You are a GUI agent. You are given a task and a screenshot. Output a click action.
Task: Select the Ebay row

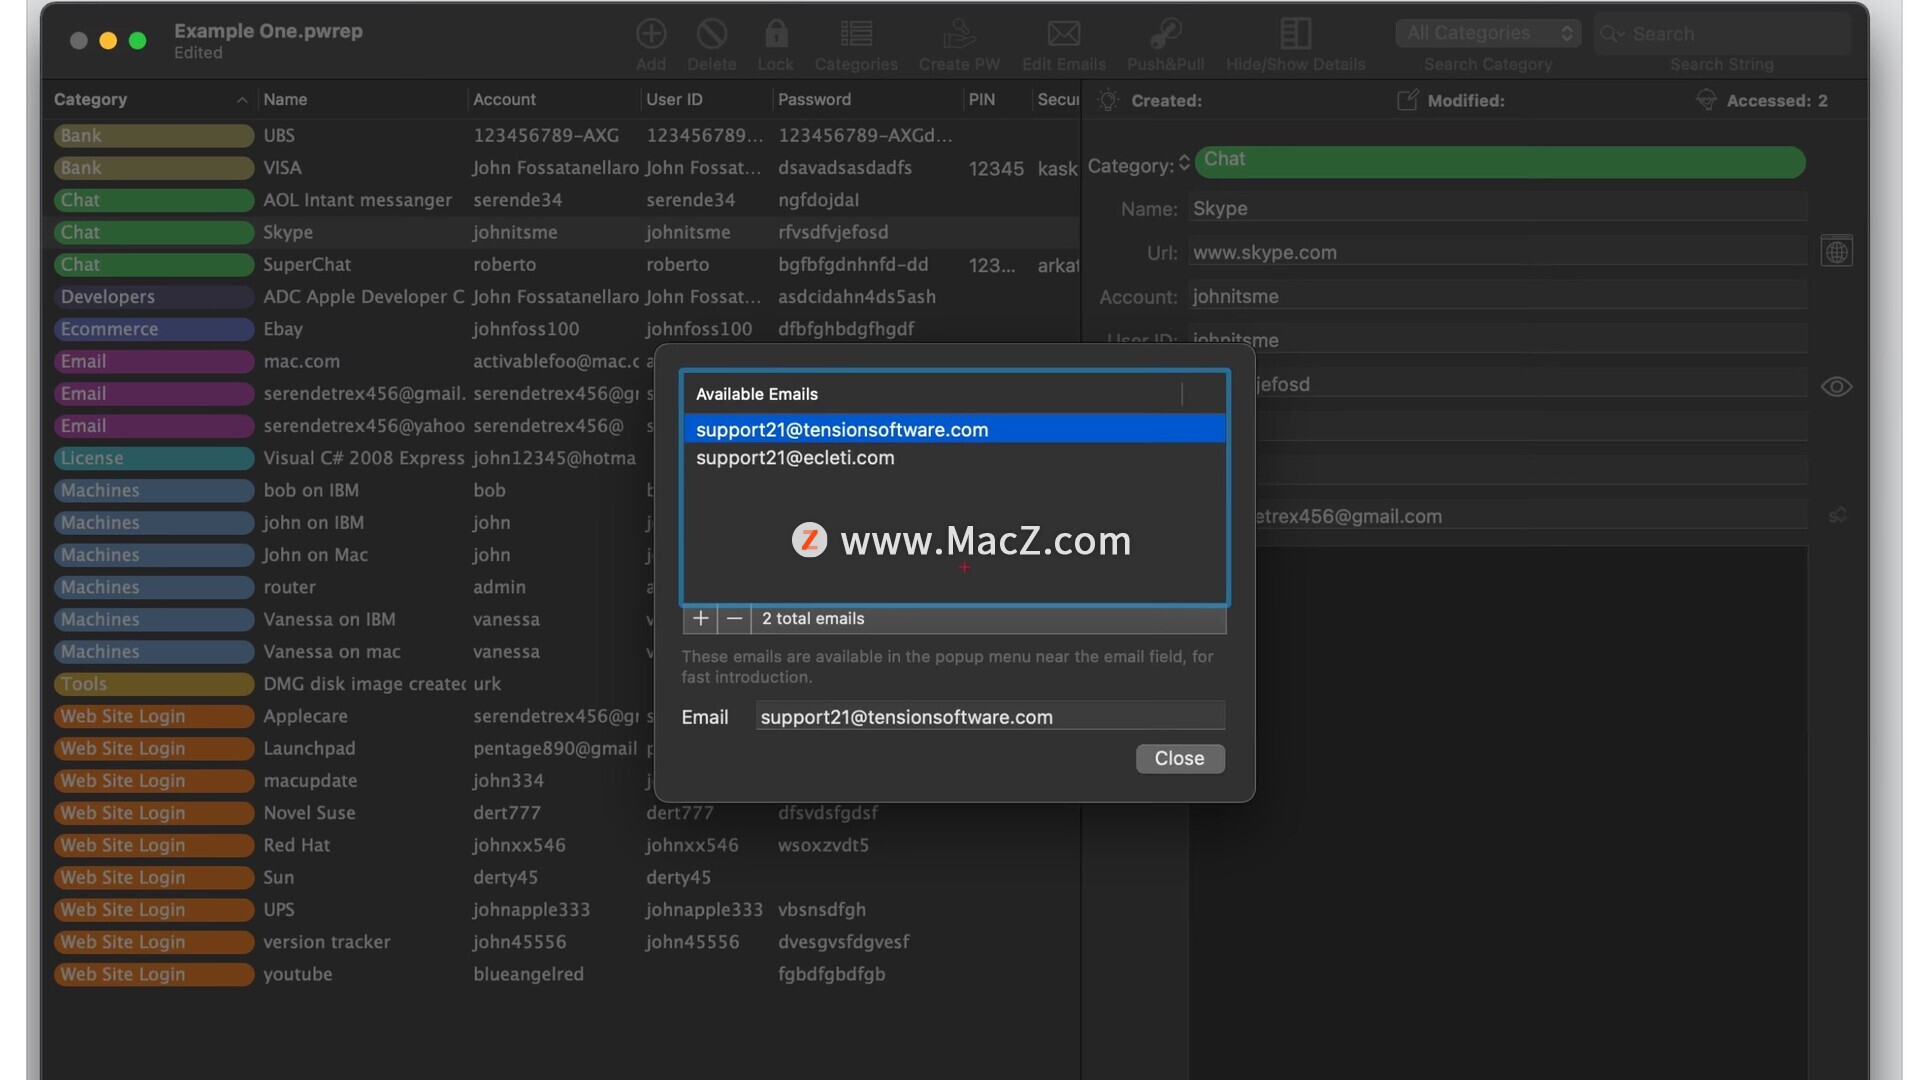click(562, 328)
